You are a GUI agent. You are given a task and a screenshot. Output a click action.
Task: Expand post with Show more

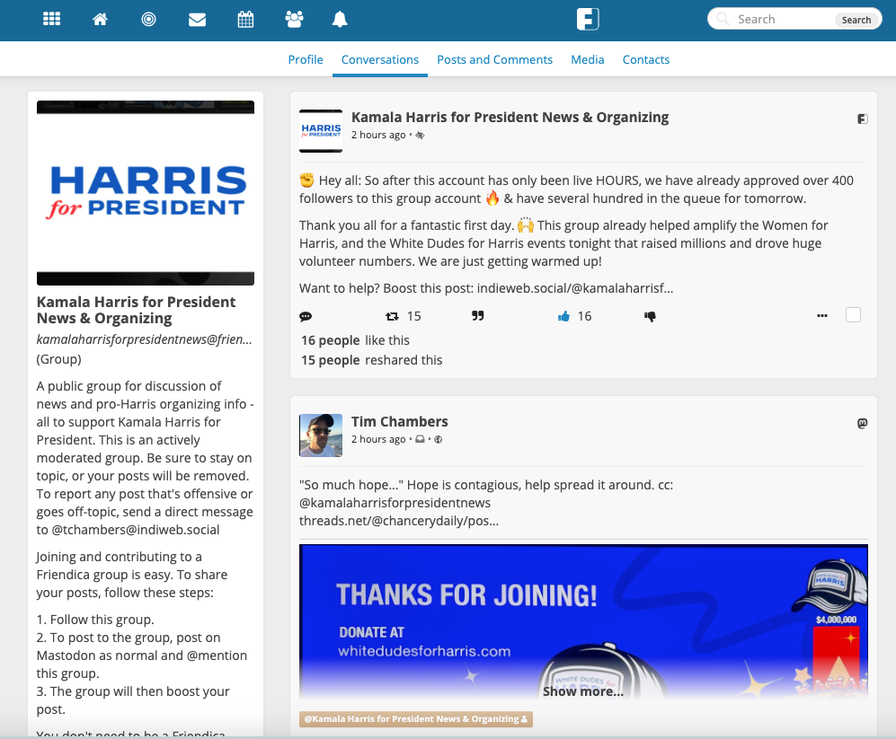point(583,692)
